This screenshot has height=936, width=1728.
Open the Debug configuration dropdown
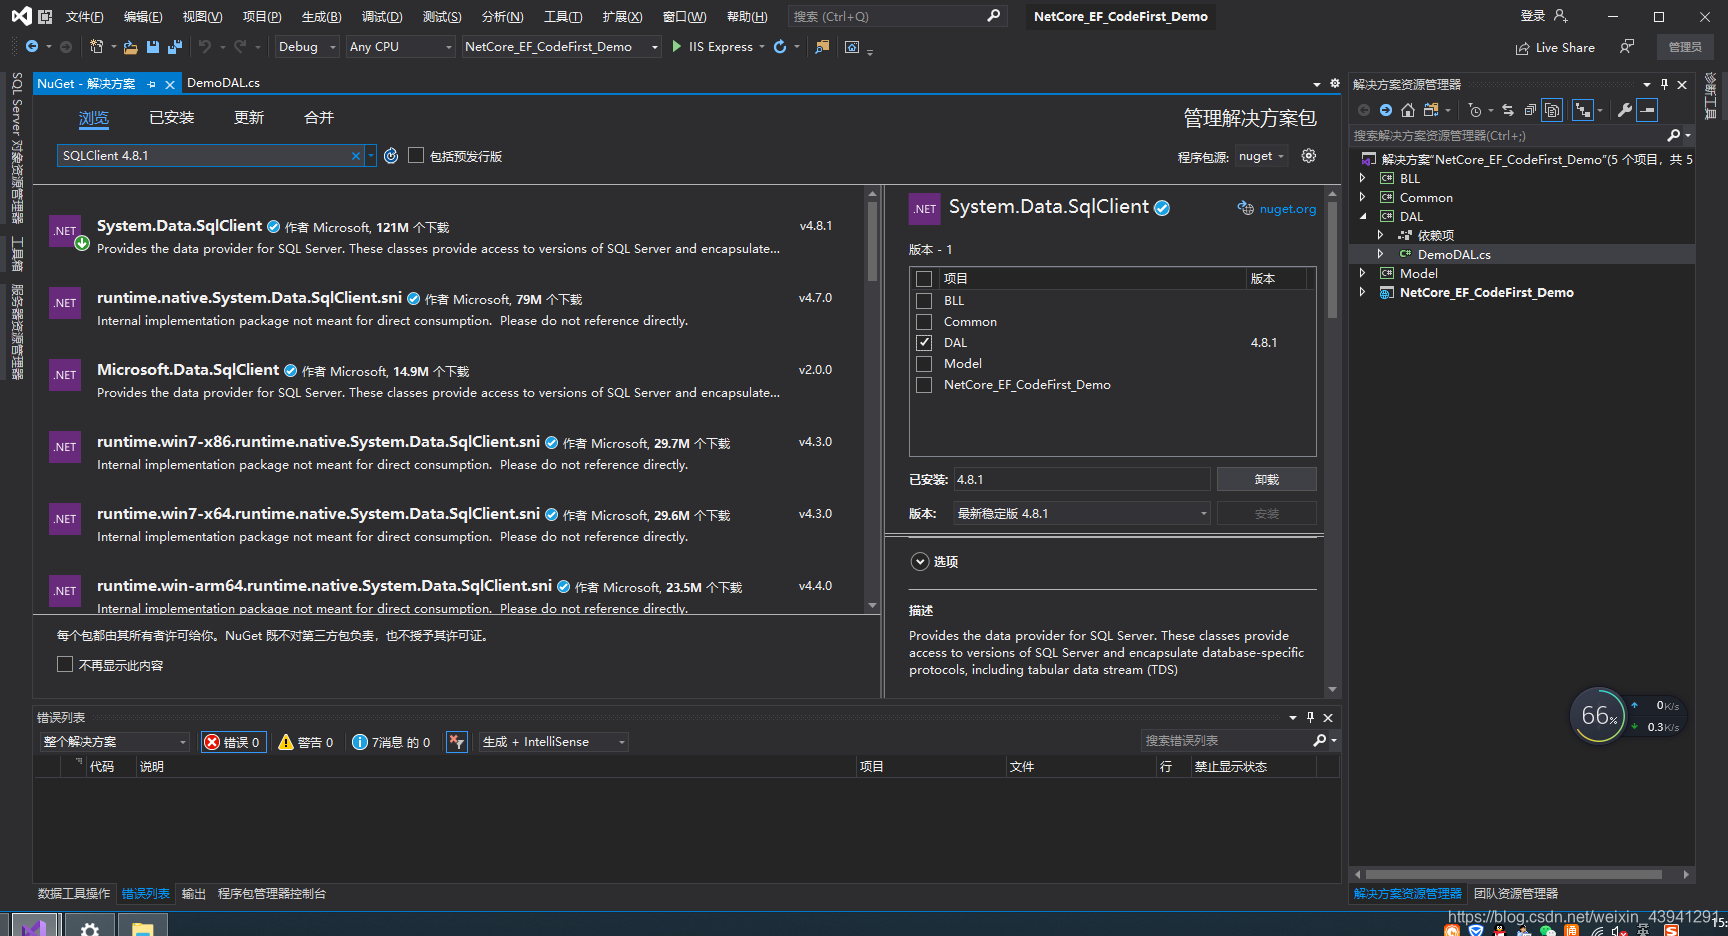(x=307, y=47)
